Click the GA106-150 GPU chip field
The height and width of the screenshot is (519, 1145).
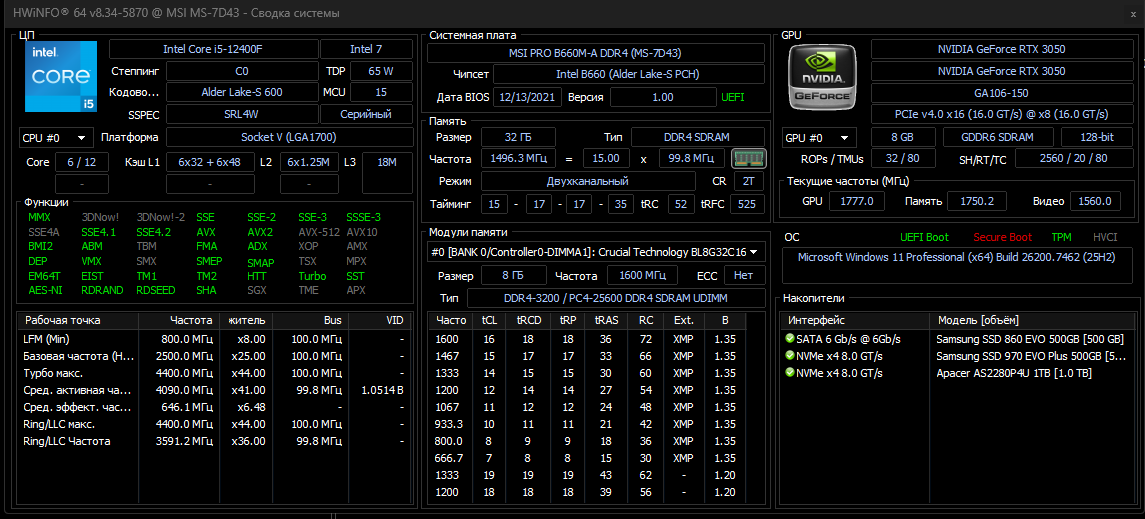point(1000,93)
